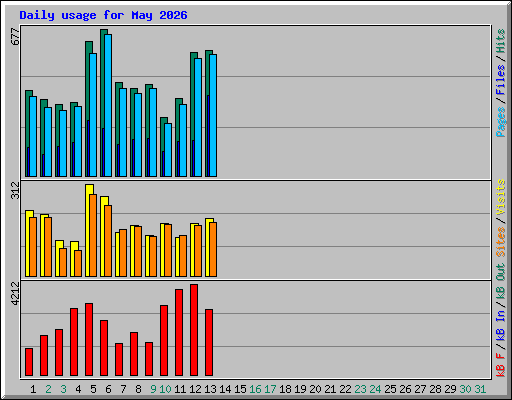This screenshot has width=512, height=400.
Task: Click day 27 on the x-axis
Action: coord(420,389)
